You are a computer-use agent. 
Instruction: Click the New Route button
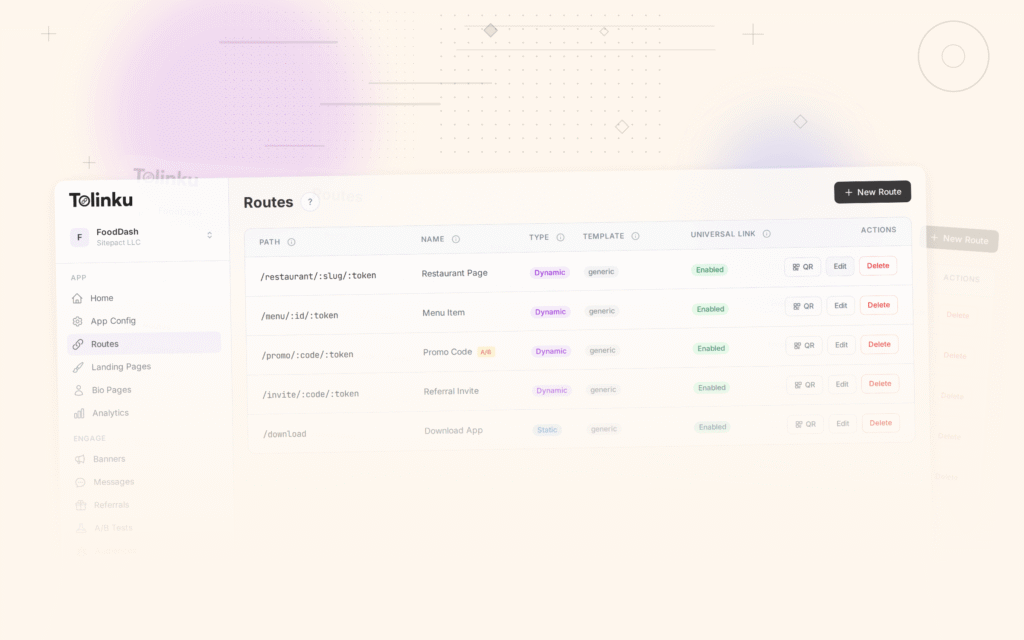[x=872, y=192]
